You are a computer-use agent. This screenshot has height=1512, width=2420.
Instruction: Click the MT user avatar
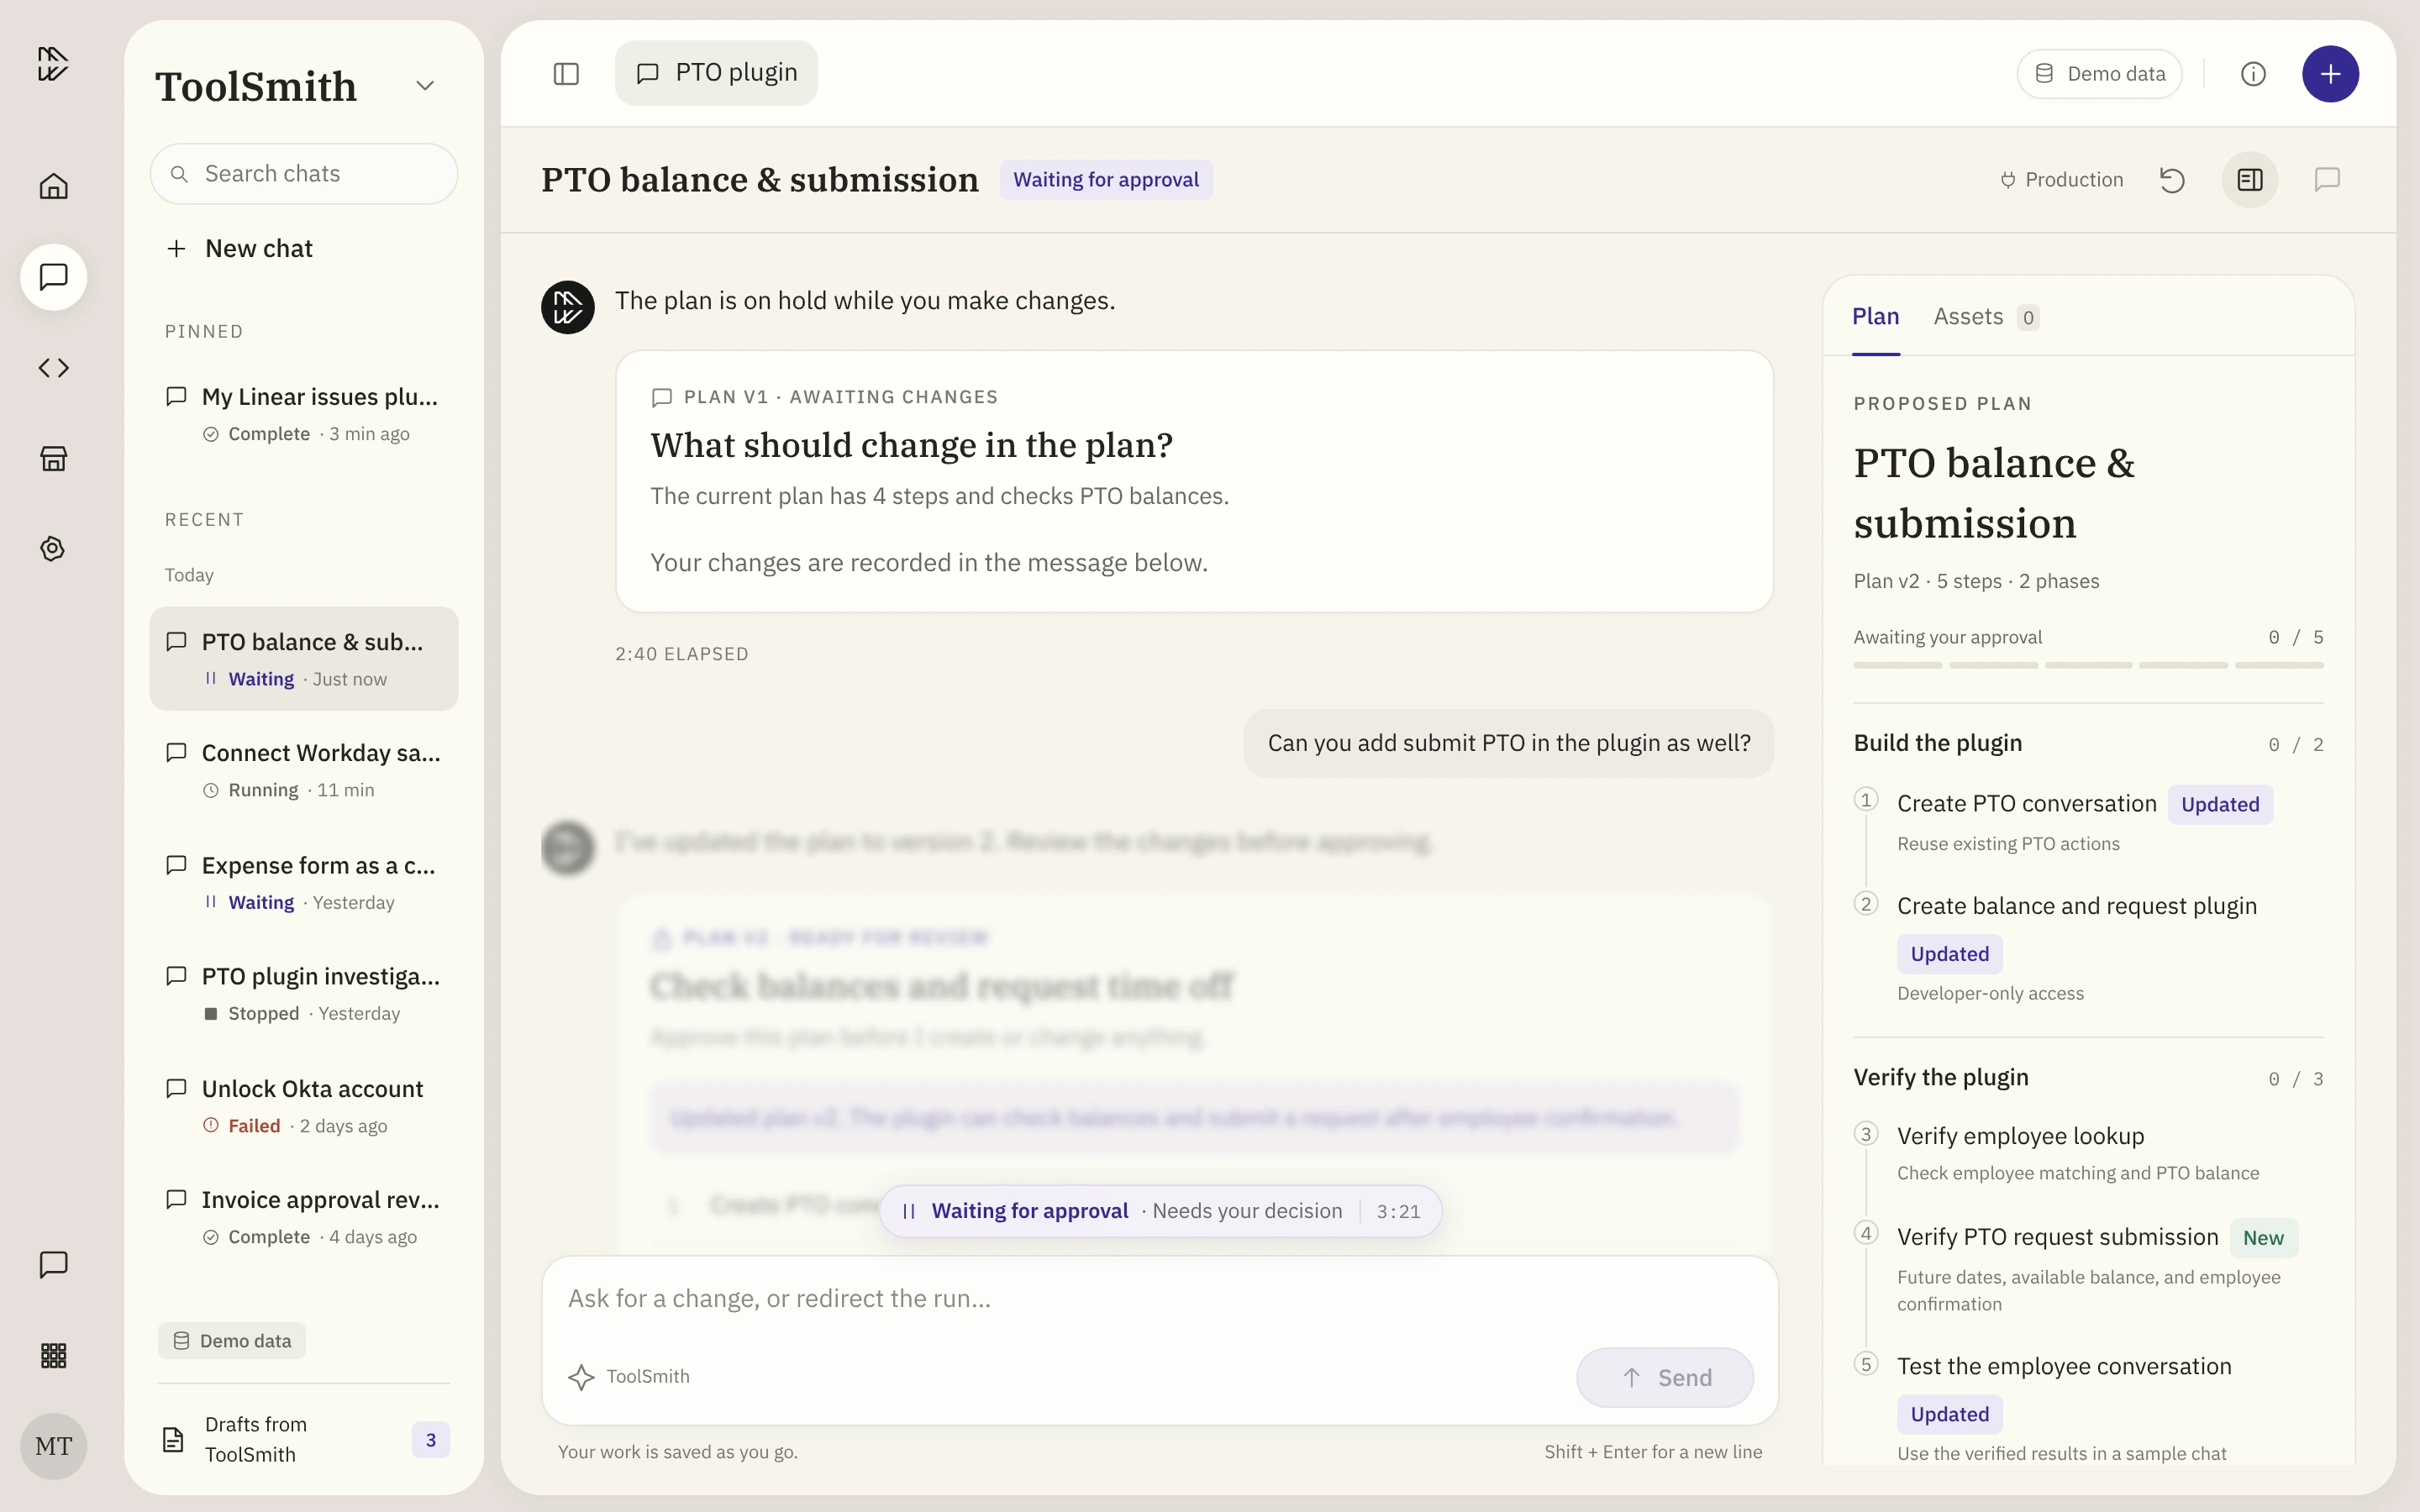pos(53,1446)
